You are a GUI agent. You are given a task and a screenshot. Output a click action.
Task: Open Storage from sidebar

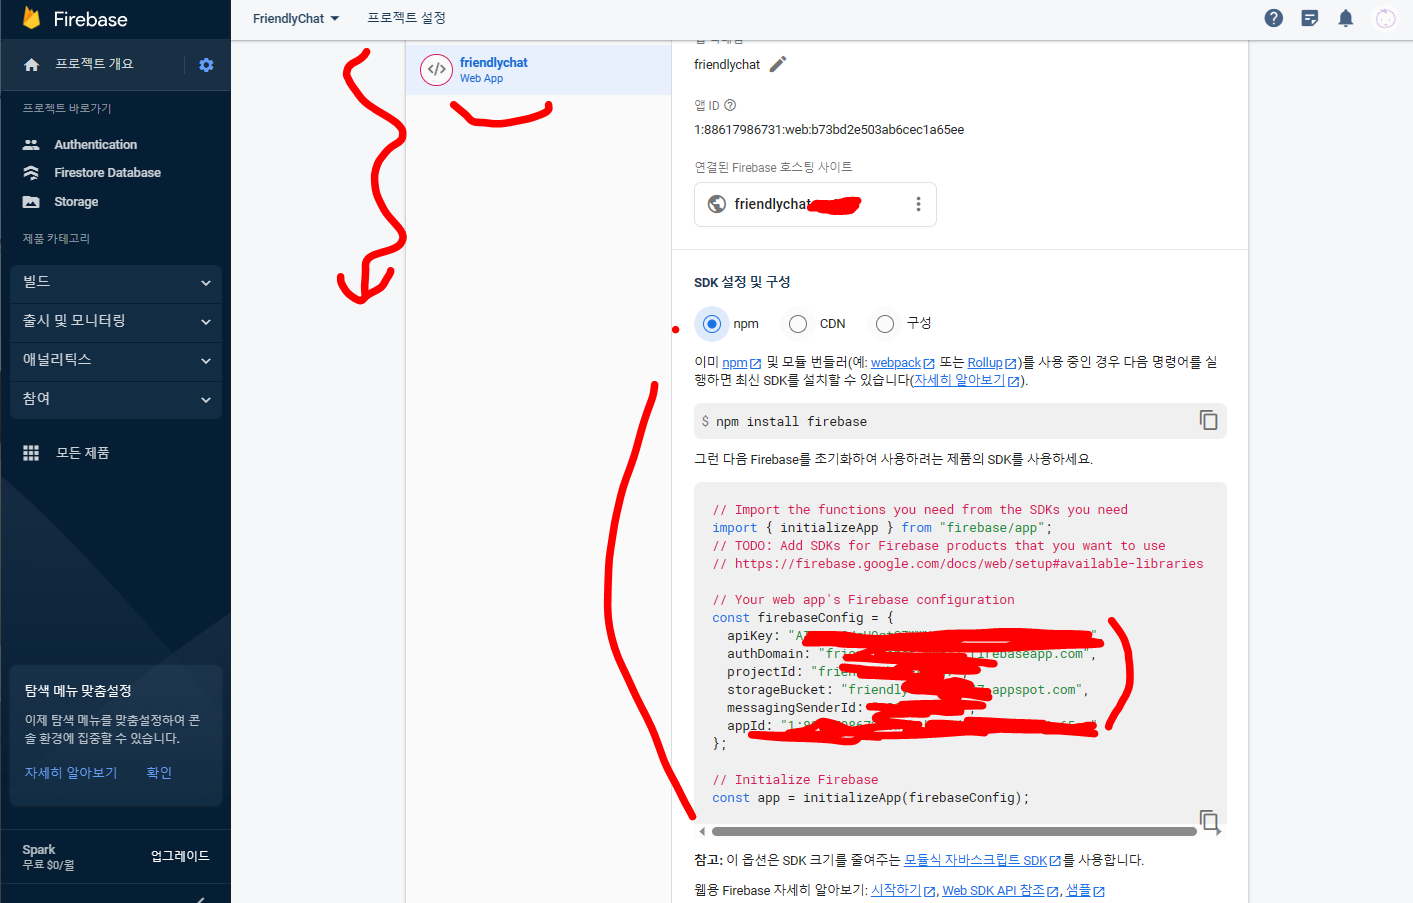click(76, 202)
